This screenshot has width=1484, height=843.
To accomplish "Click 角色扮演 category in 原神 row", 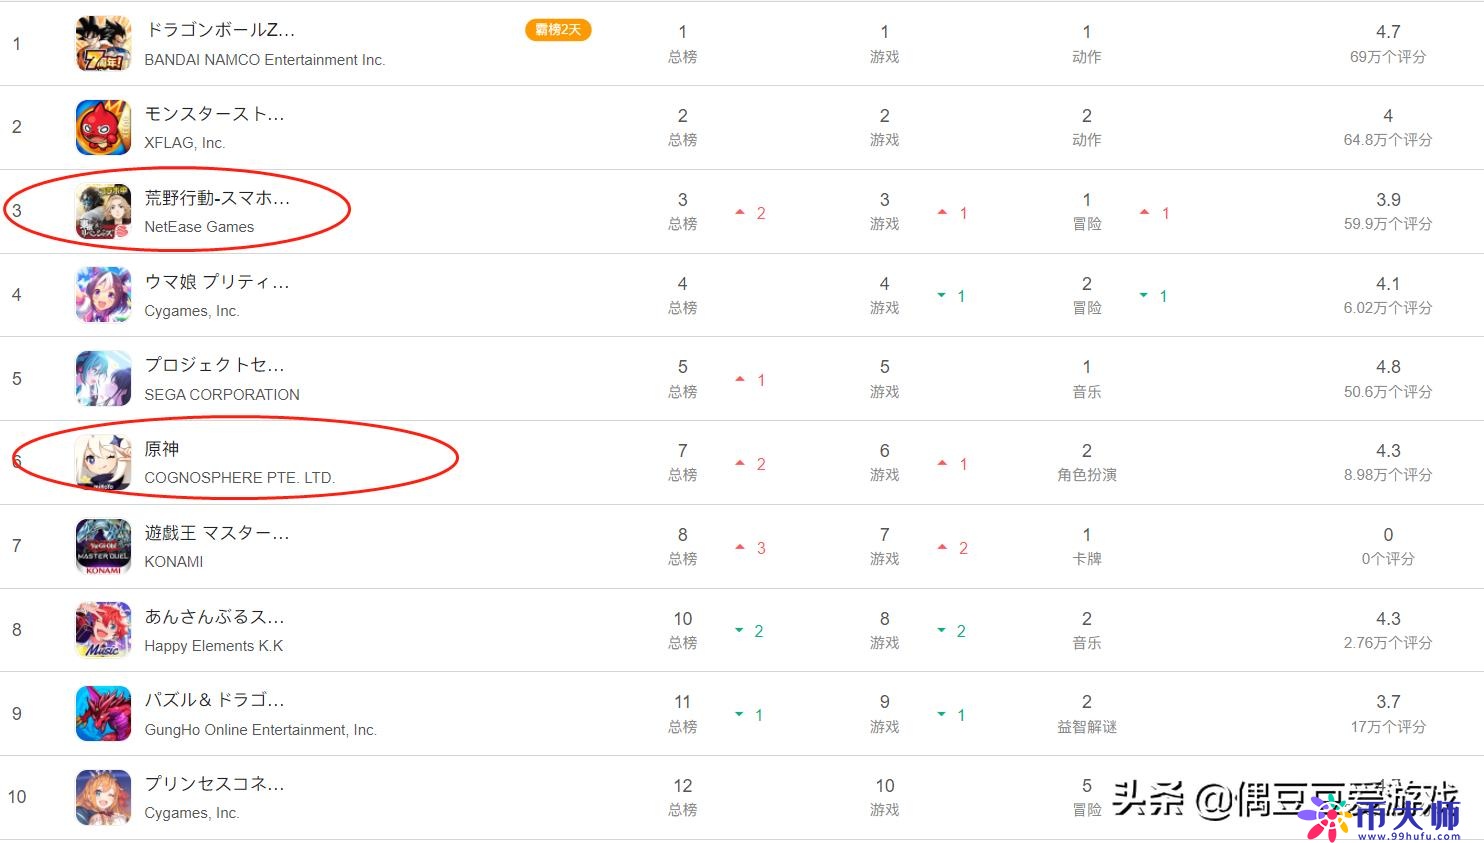I will click(x=1087, y=475).
